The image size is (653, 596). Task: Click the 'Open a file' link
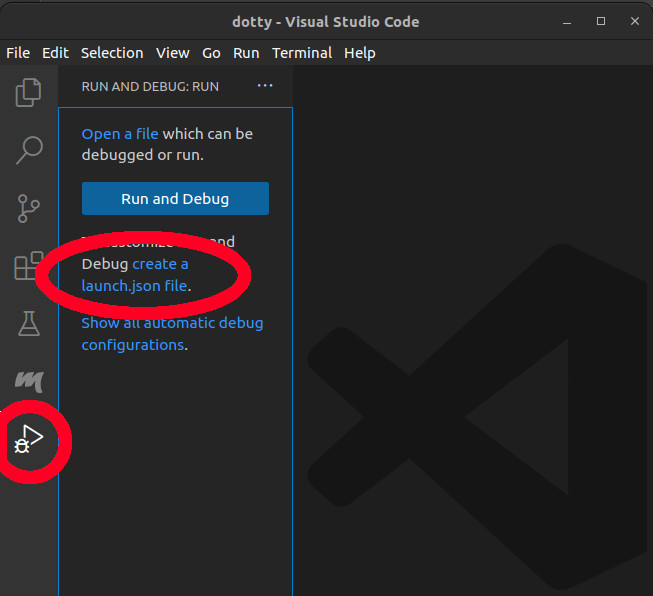pyautogui.click(x=120, y=134)
